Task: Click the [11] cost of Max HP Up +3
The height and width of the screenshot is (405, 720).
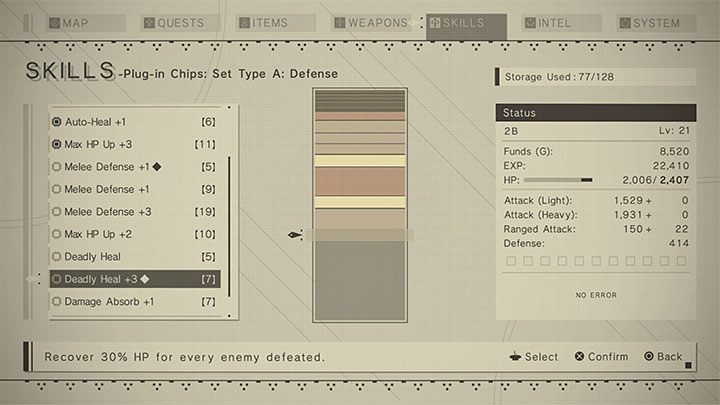Action: [x=205, y=144]
